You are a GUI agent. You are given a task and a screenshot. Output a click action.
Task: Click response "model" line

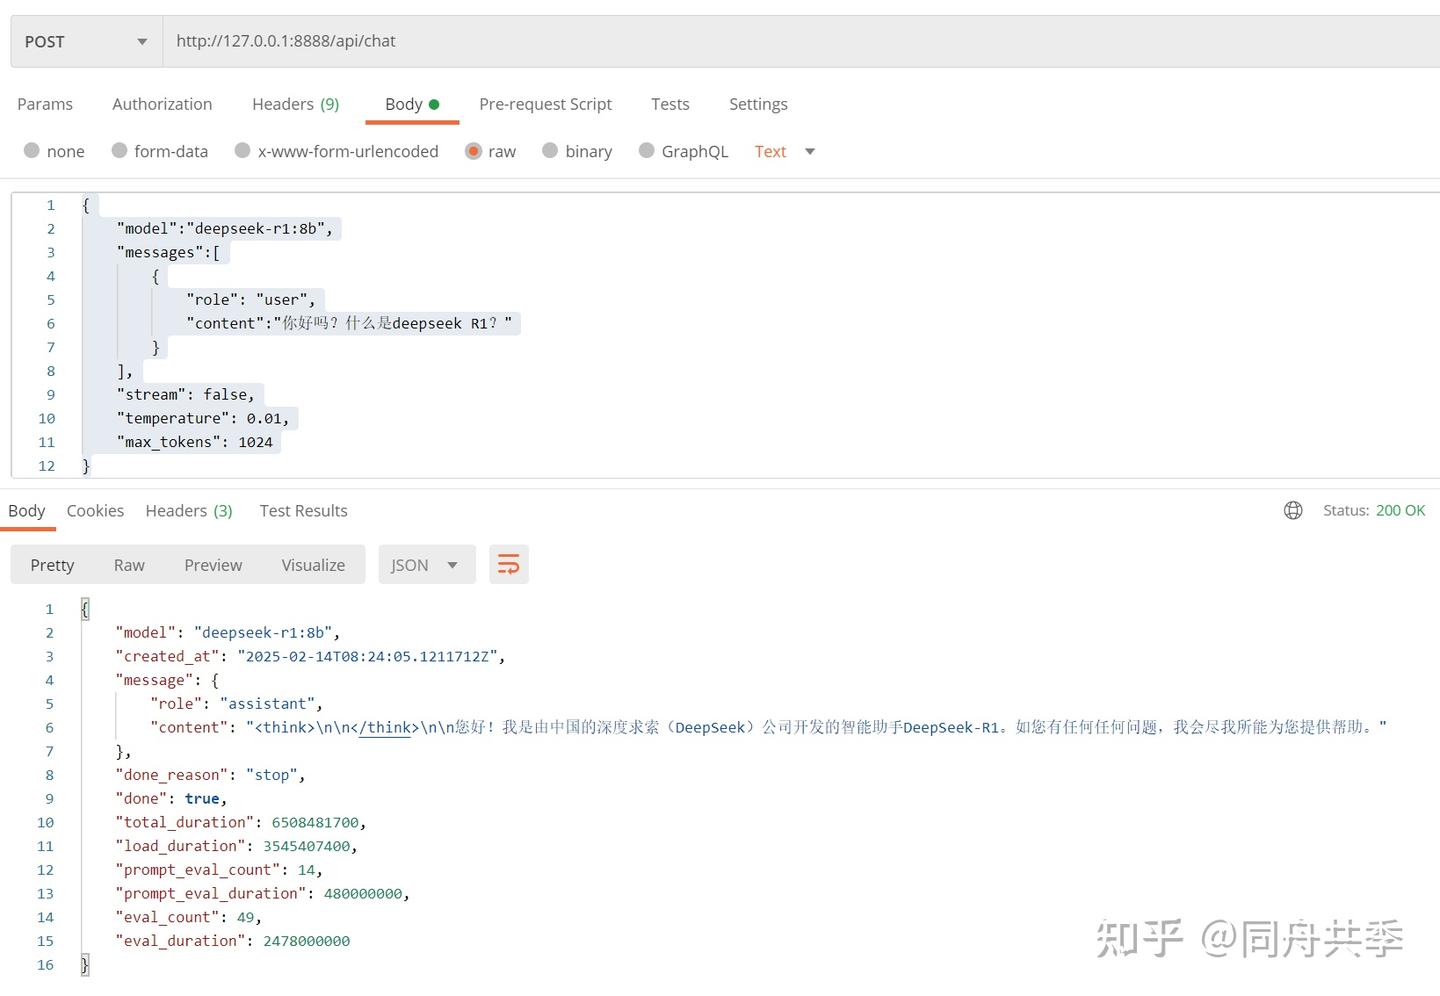point(228,633)
